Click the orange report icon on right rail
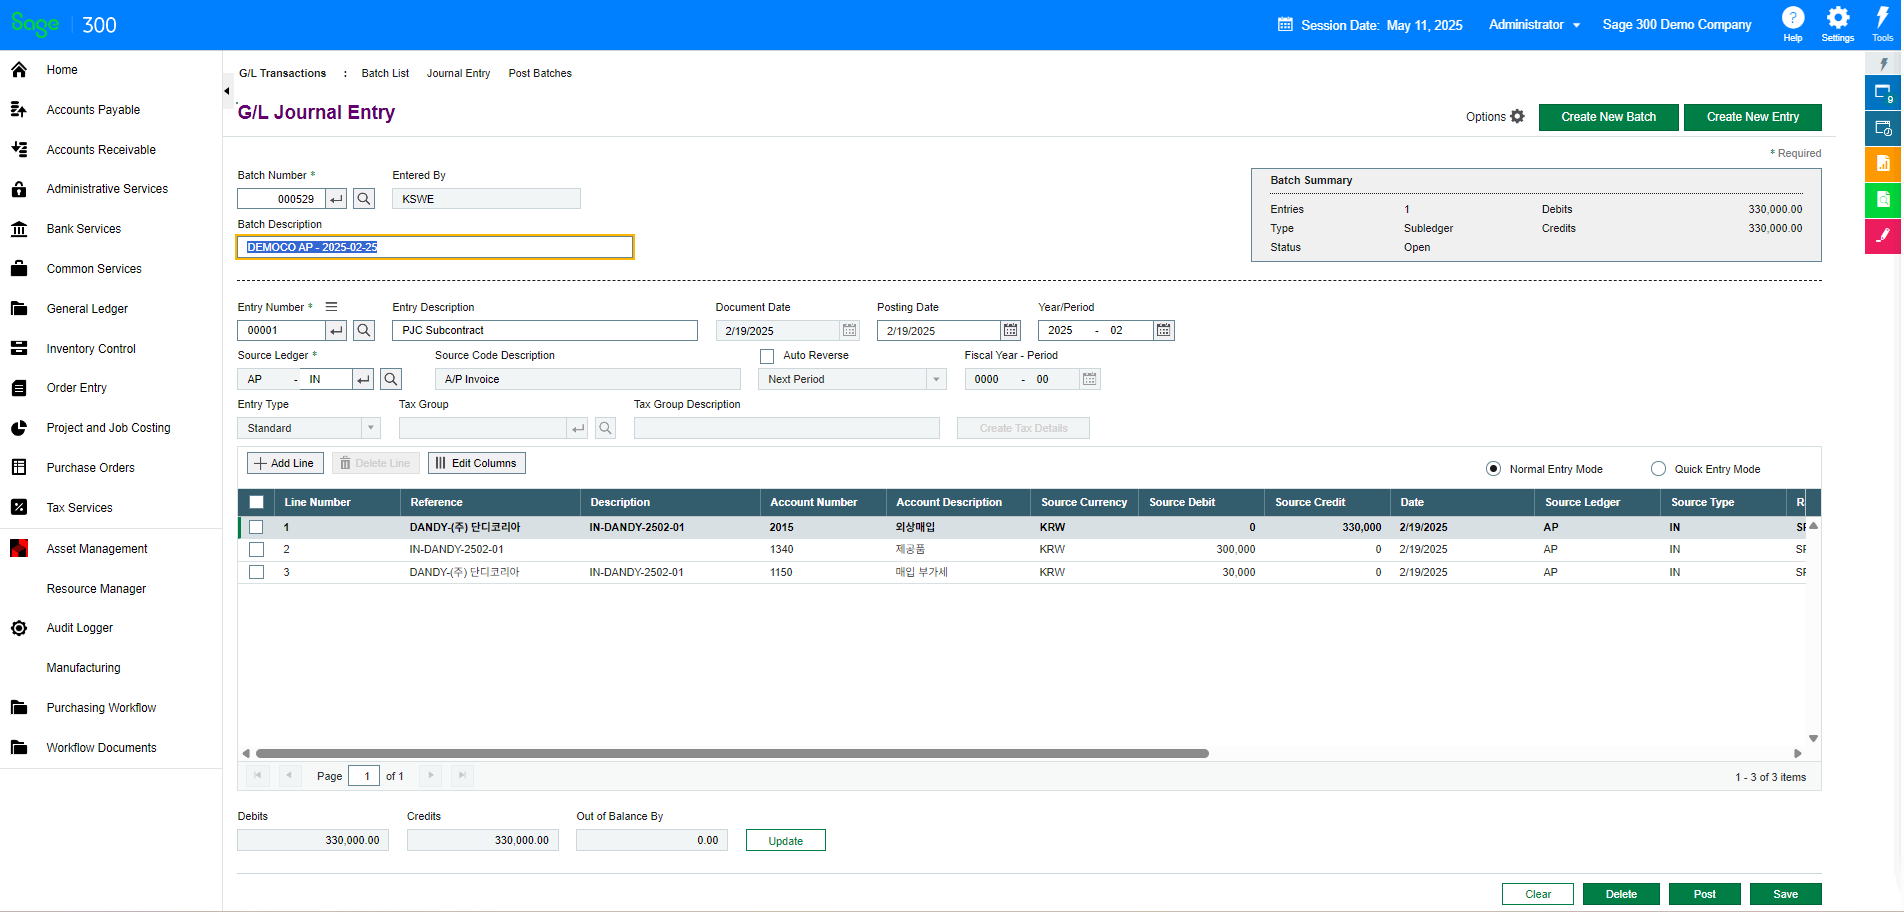1904x912 pixels. pyautogui.click(x=1883, y=164)
